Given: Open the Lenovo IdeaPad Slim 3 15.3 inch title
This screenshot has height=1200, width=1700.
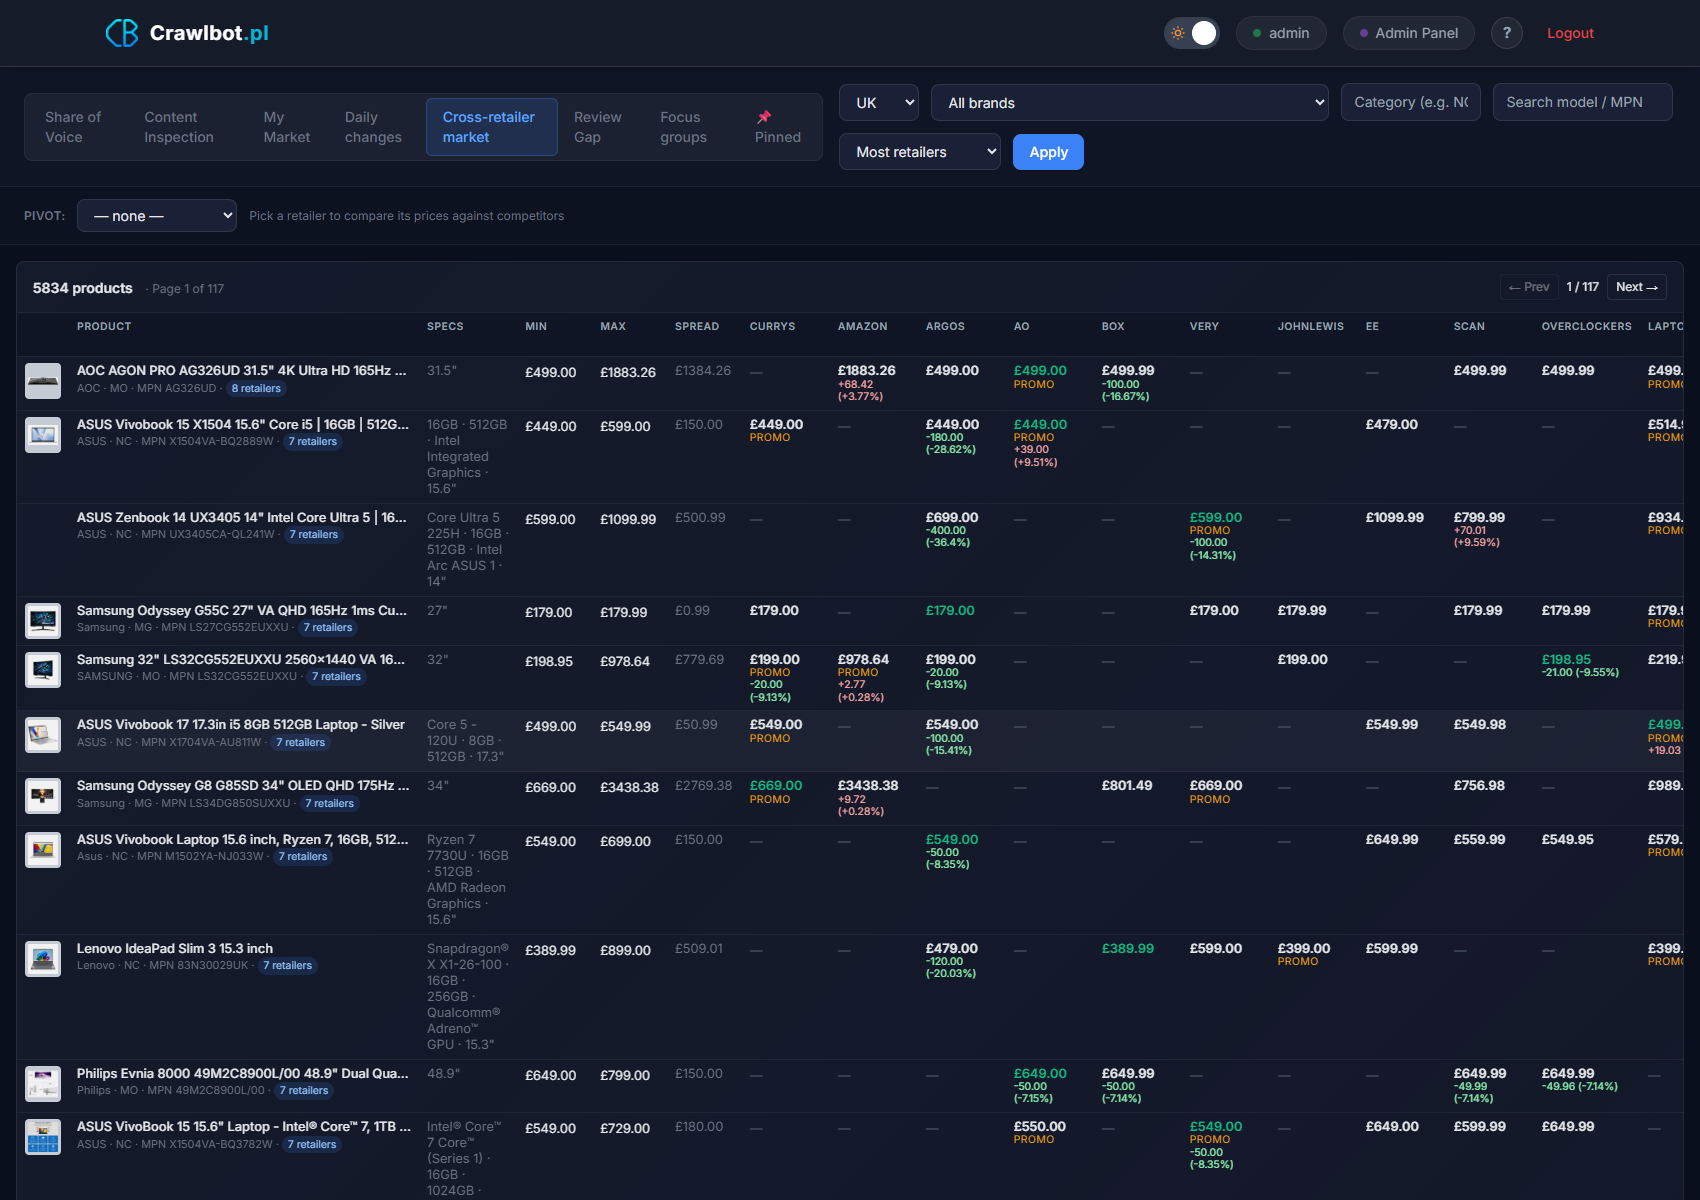Looking at the screenshot, I should point(175,949).
